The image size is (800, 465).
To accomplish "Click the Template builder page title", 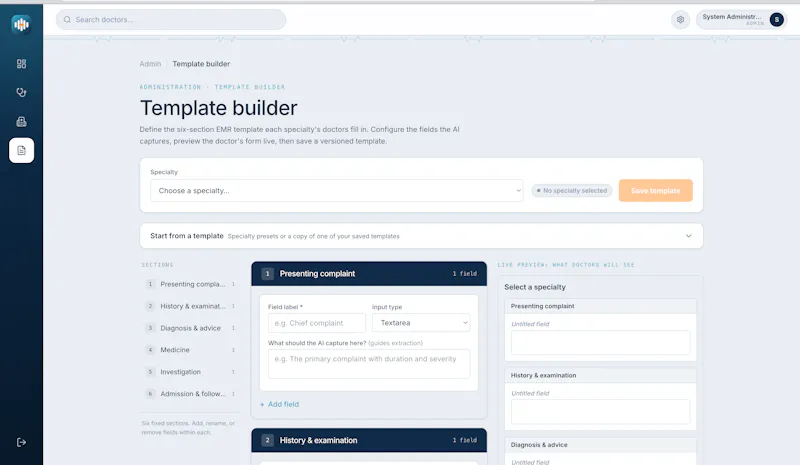I will [218, 108].
